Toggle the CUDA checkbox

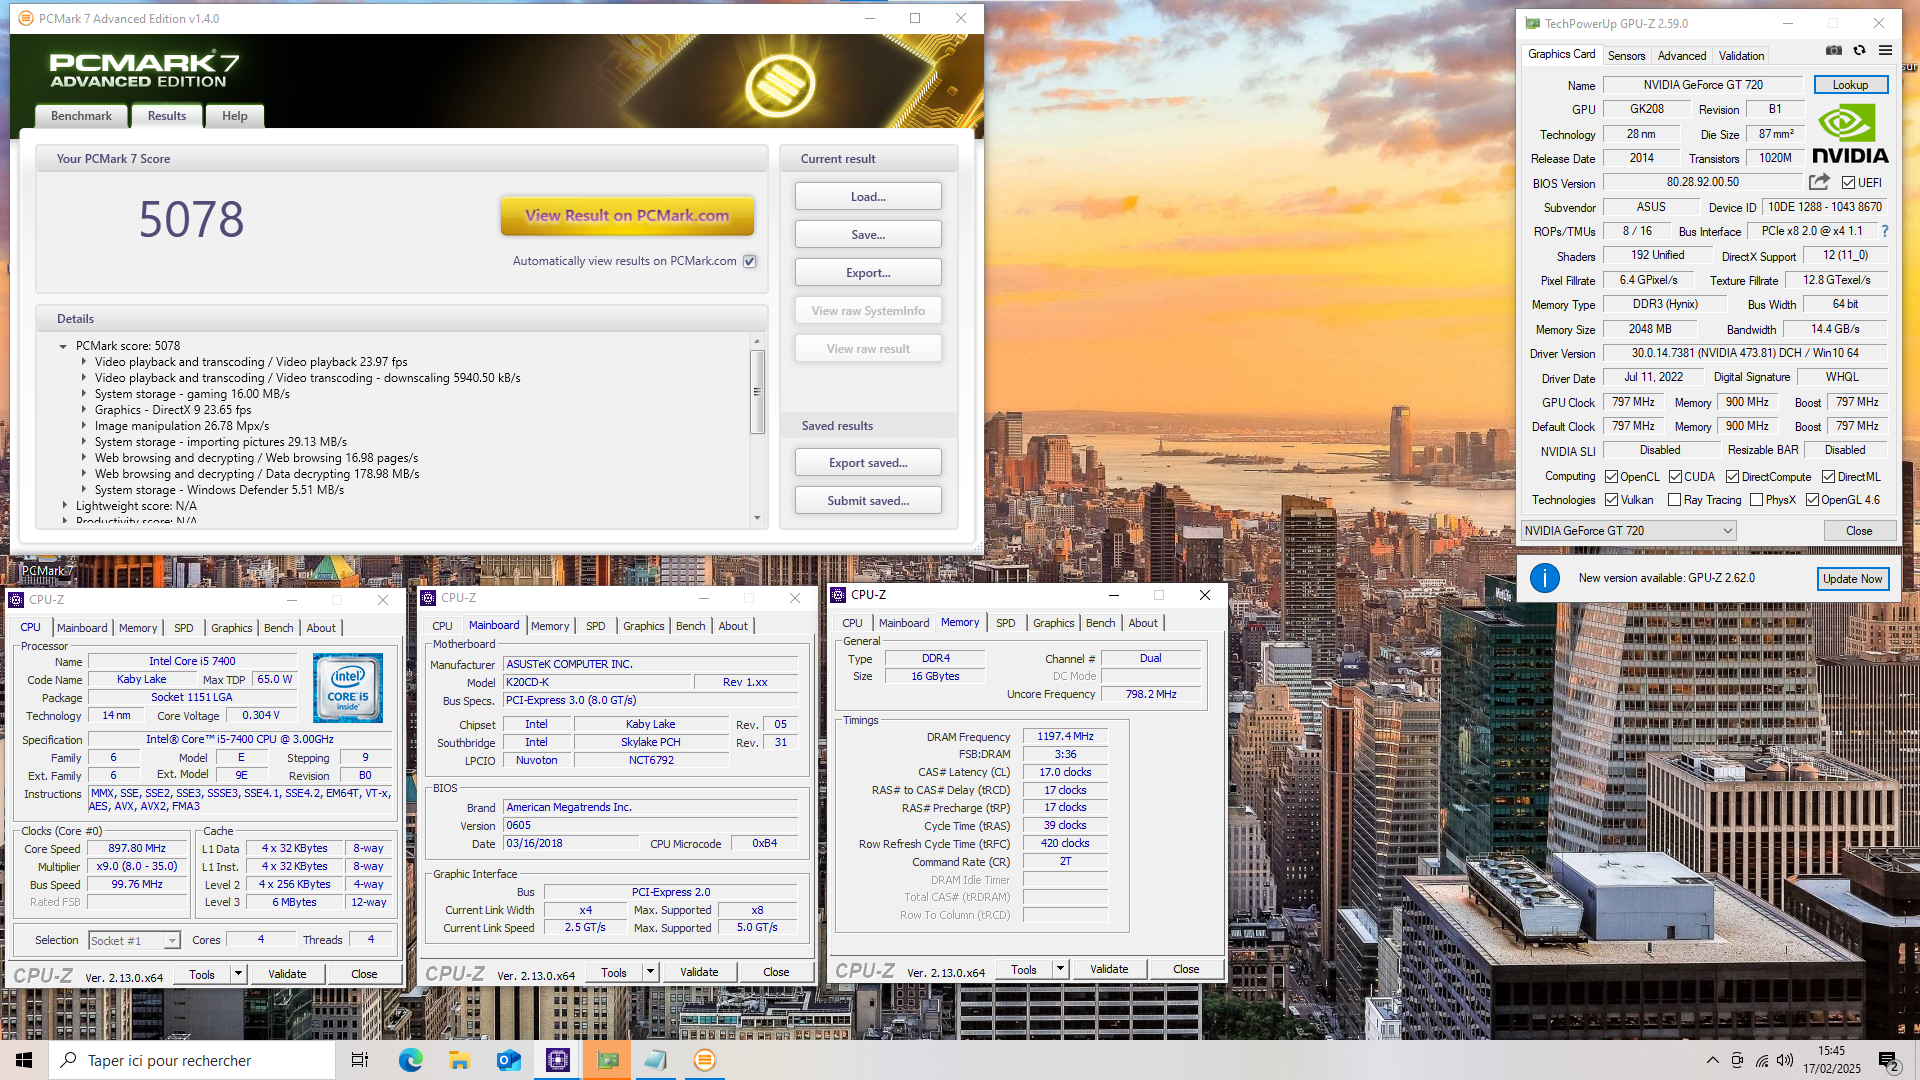coord(1675,477)
